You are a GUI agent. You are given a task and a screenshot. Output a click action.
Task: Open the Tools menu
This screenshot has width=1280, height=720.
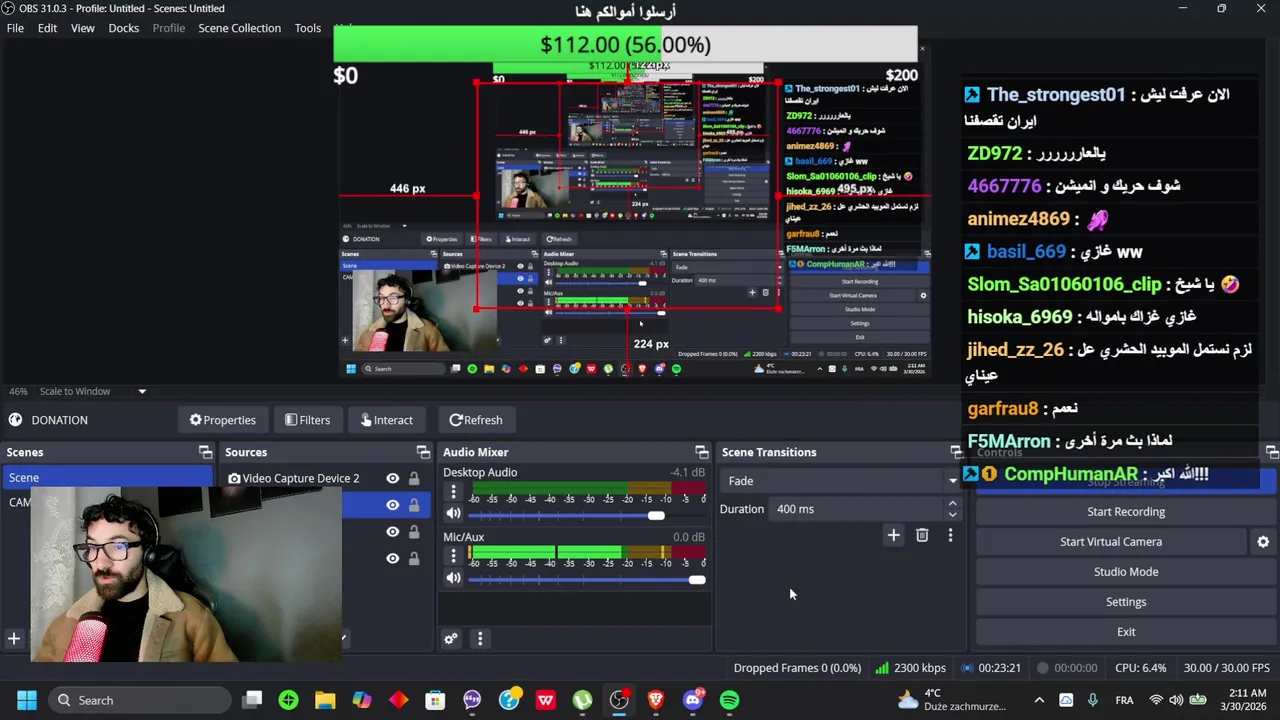point(307,28)
